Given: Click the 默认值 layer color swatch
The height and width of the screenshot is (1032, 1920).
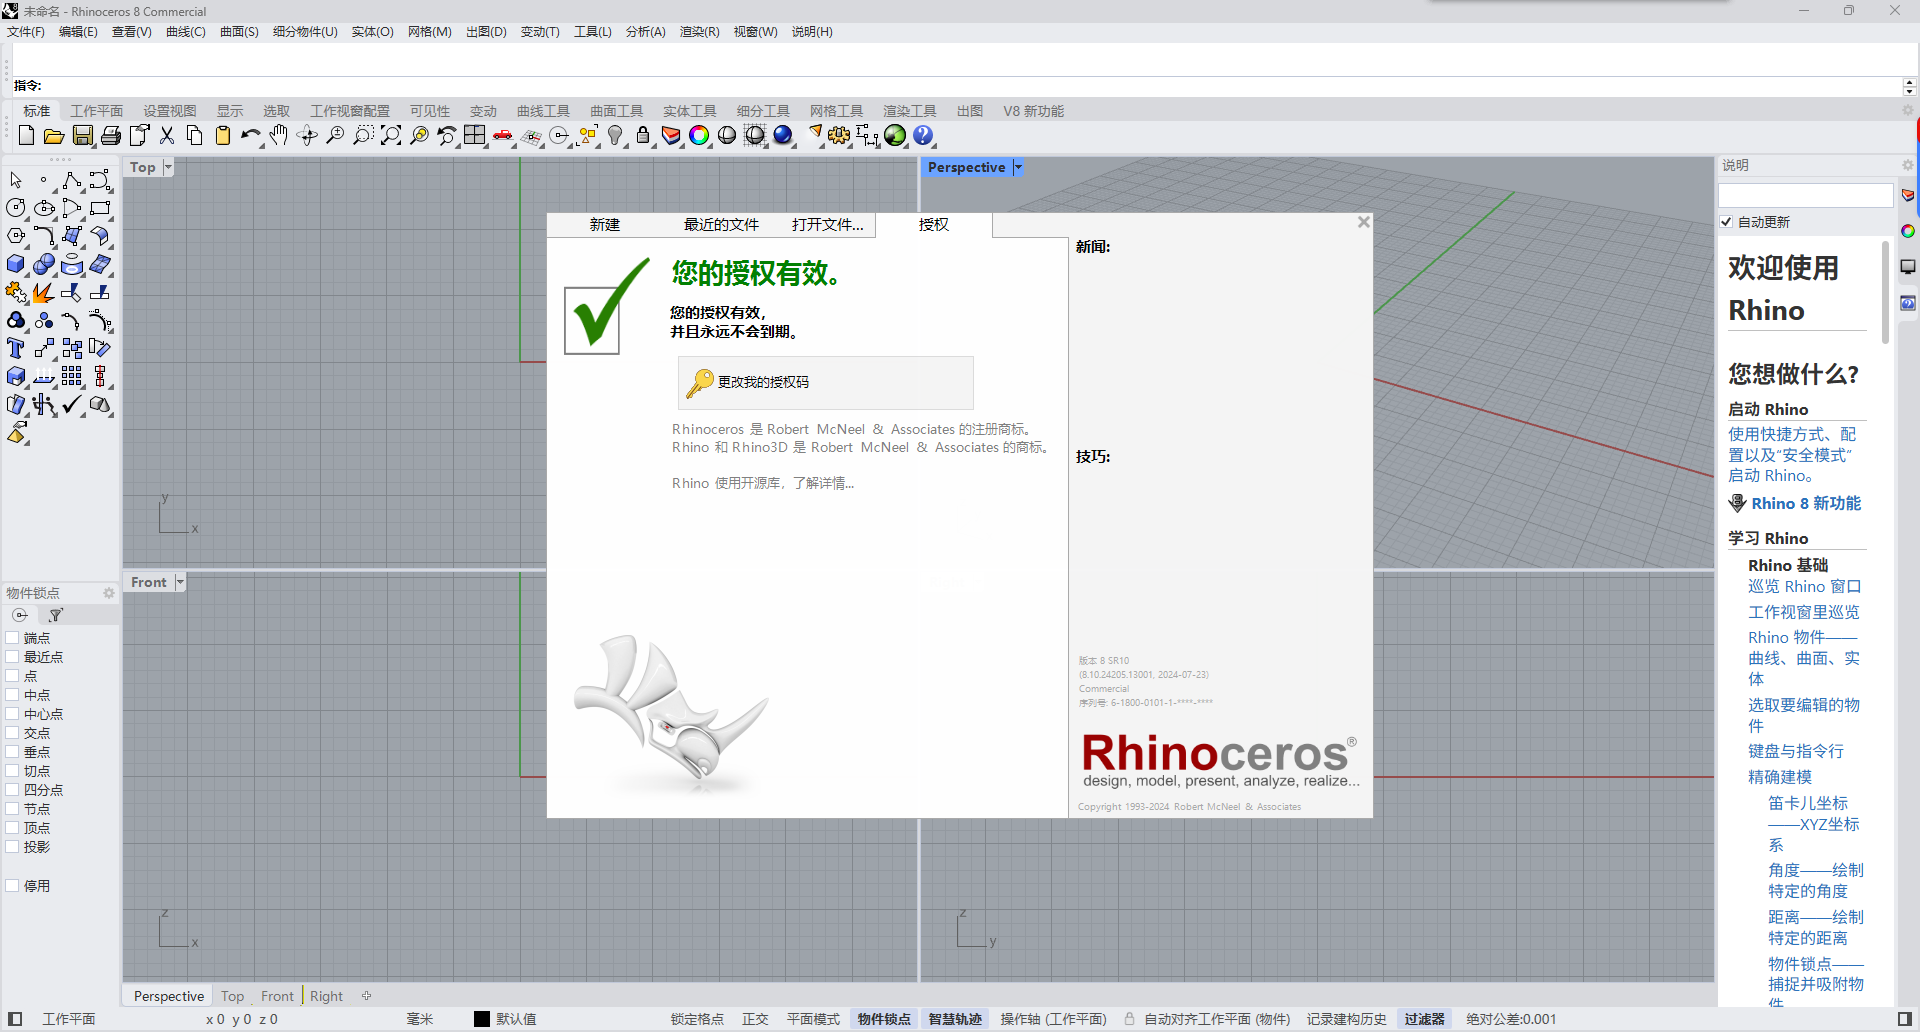Looking at the screenshot, I should [x=480, y=1018].
